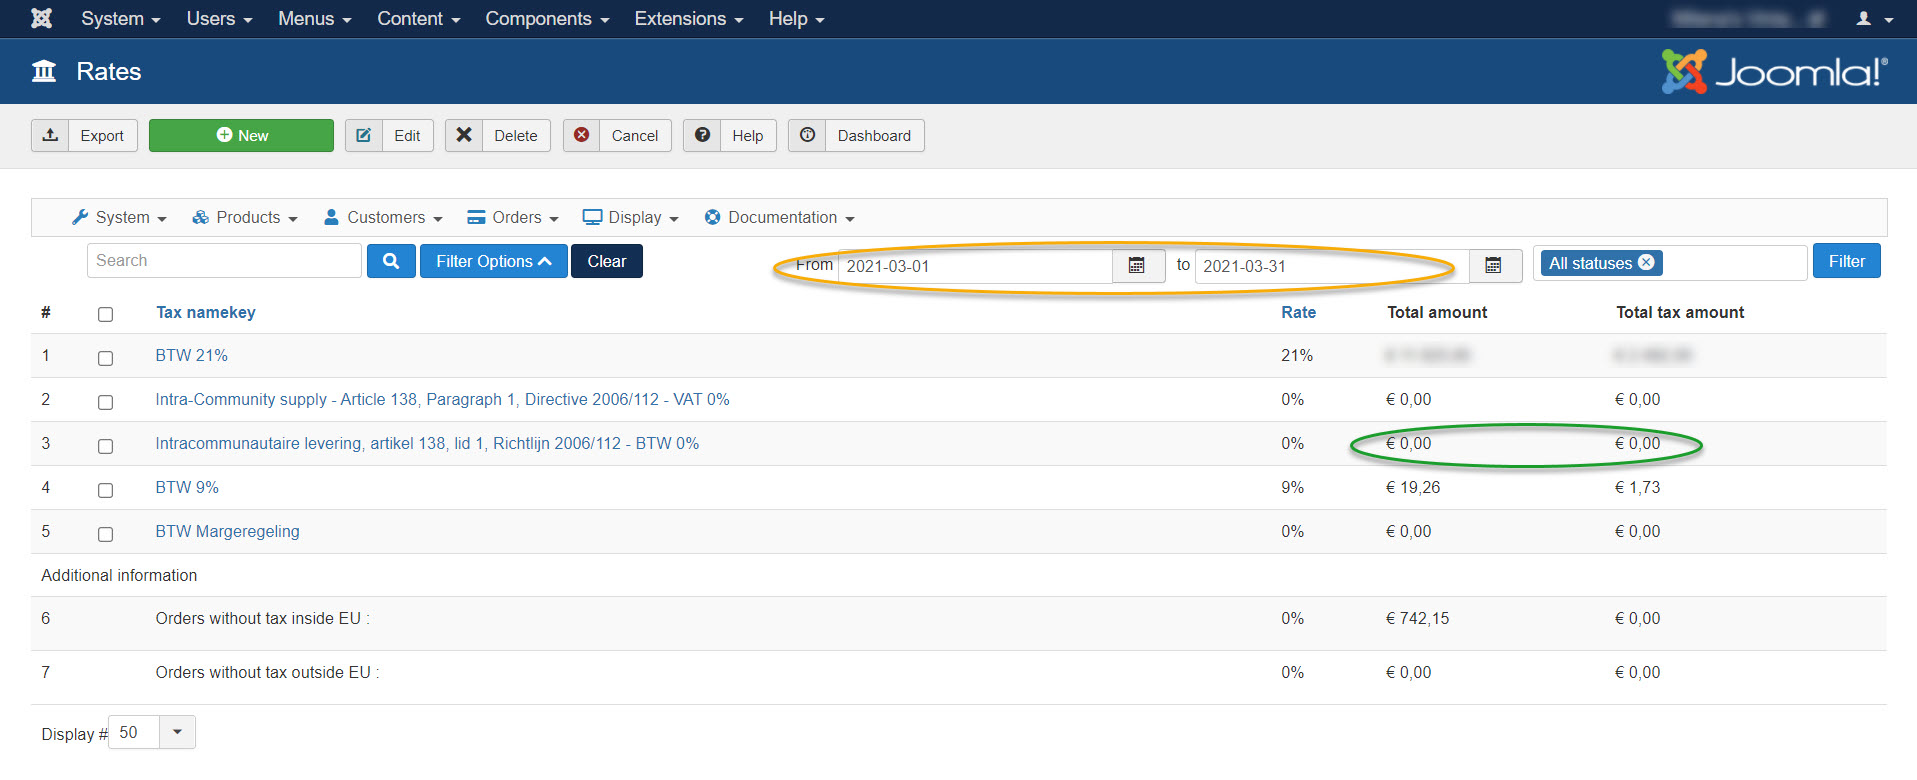Viewport: 1917px width, 780px height.
Task: Sort by Tax namekey column
Action: click(206, 312)
